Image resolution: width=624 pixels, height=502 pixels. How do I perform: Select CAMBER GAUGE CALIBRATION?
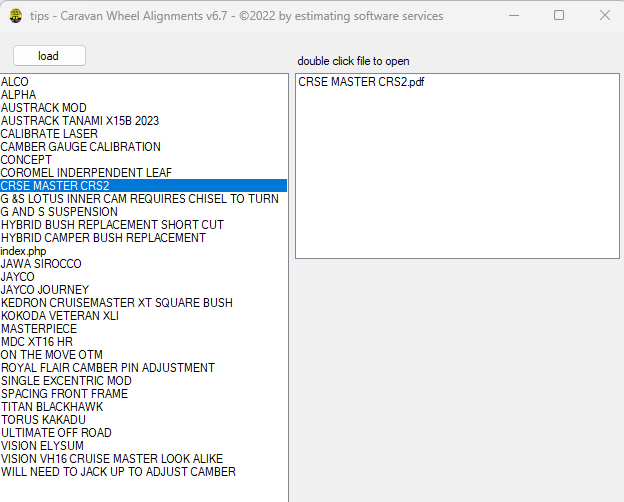144,147
